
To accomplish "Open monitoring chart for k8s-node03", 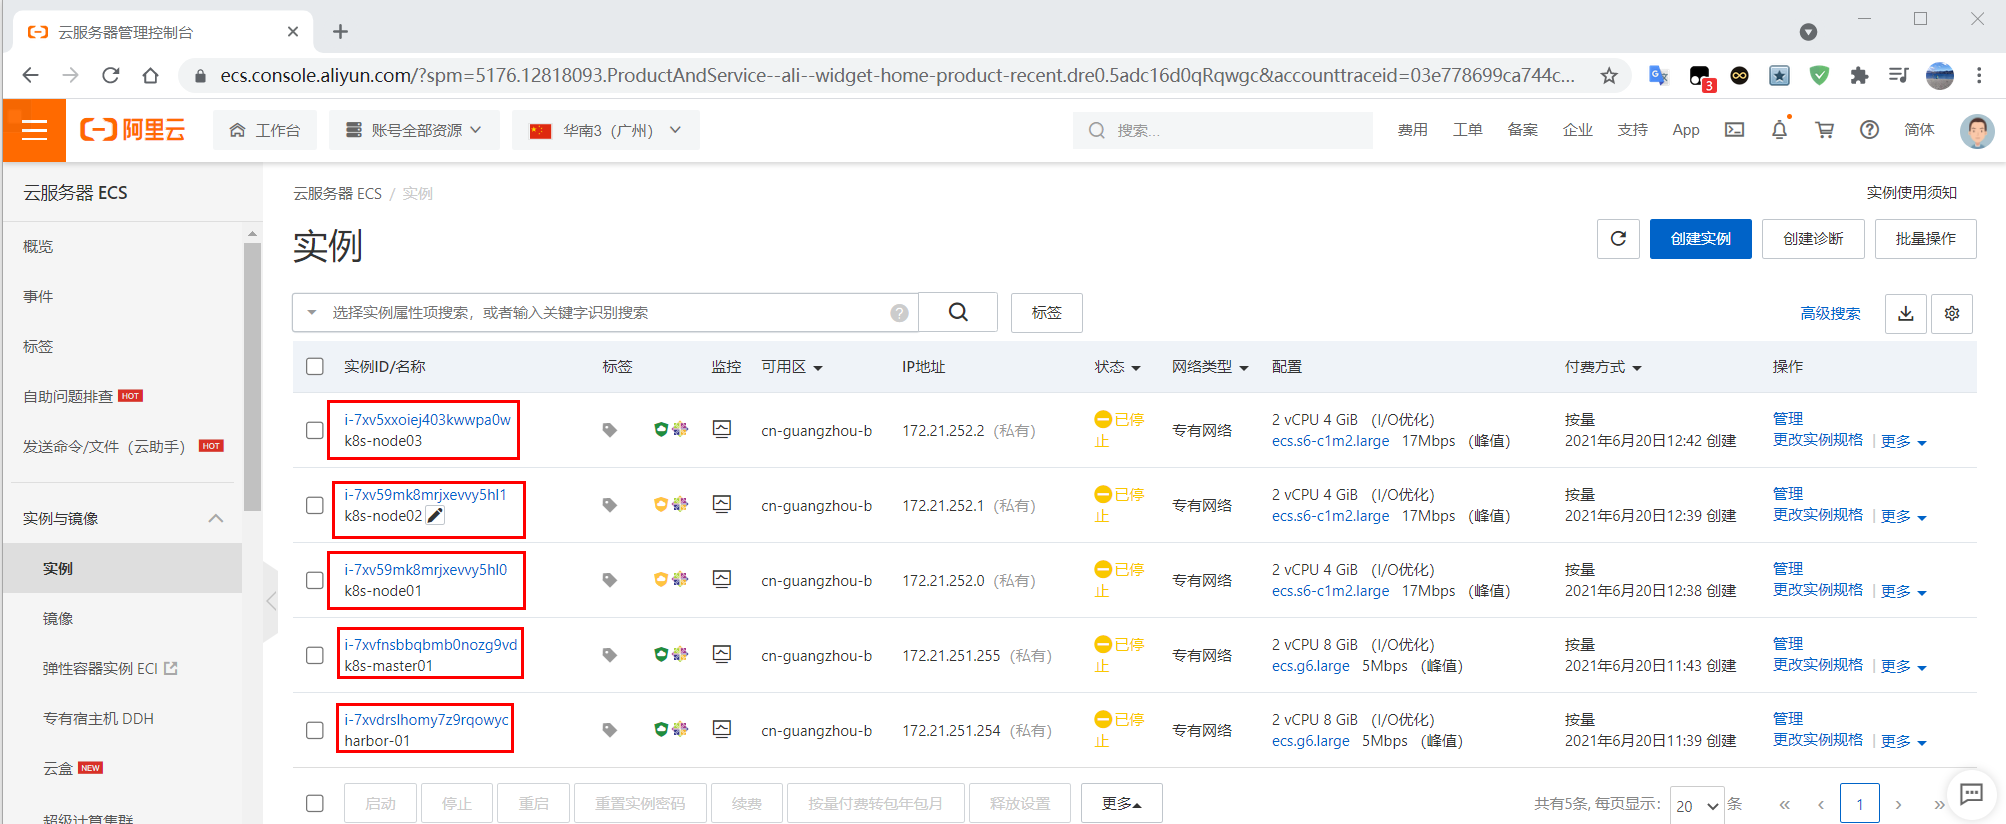I will (x=722, y=429).
